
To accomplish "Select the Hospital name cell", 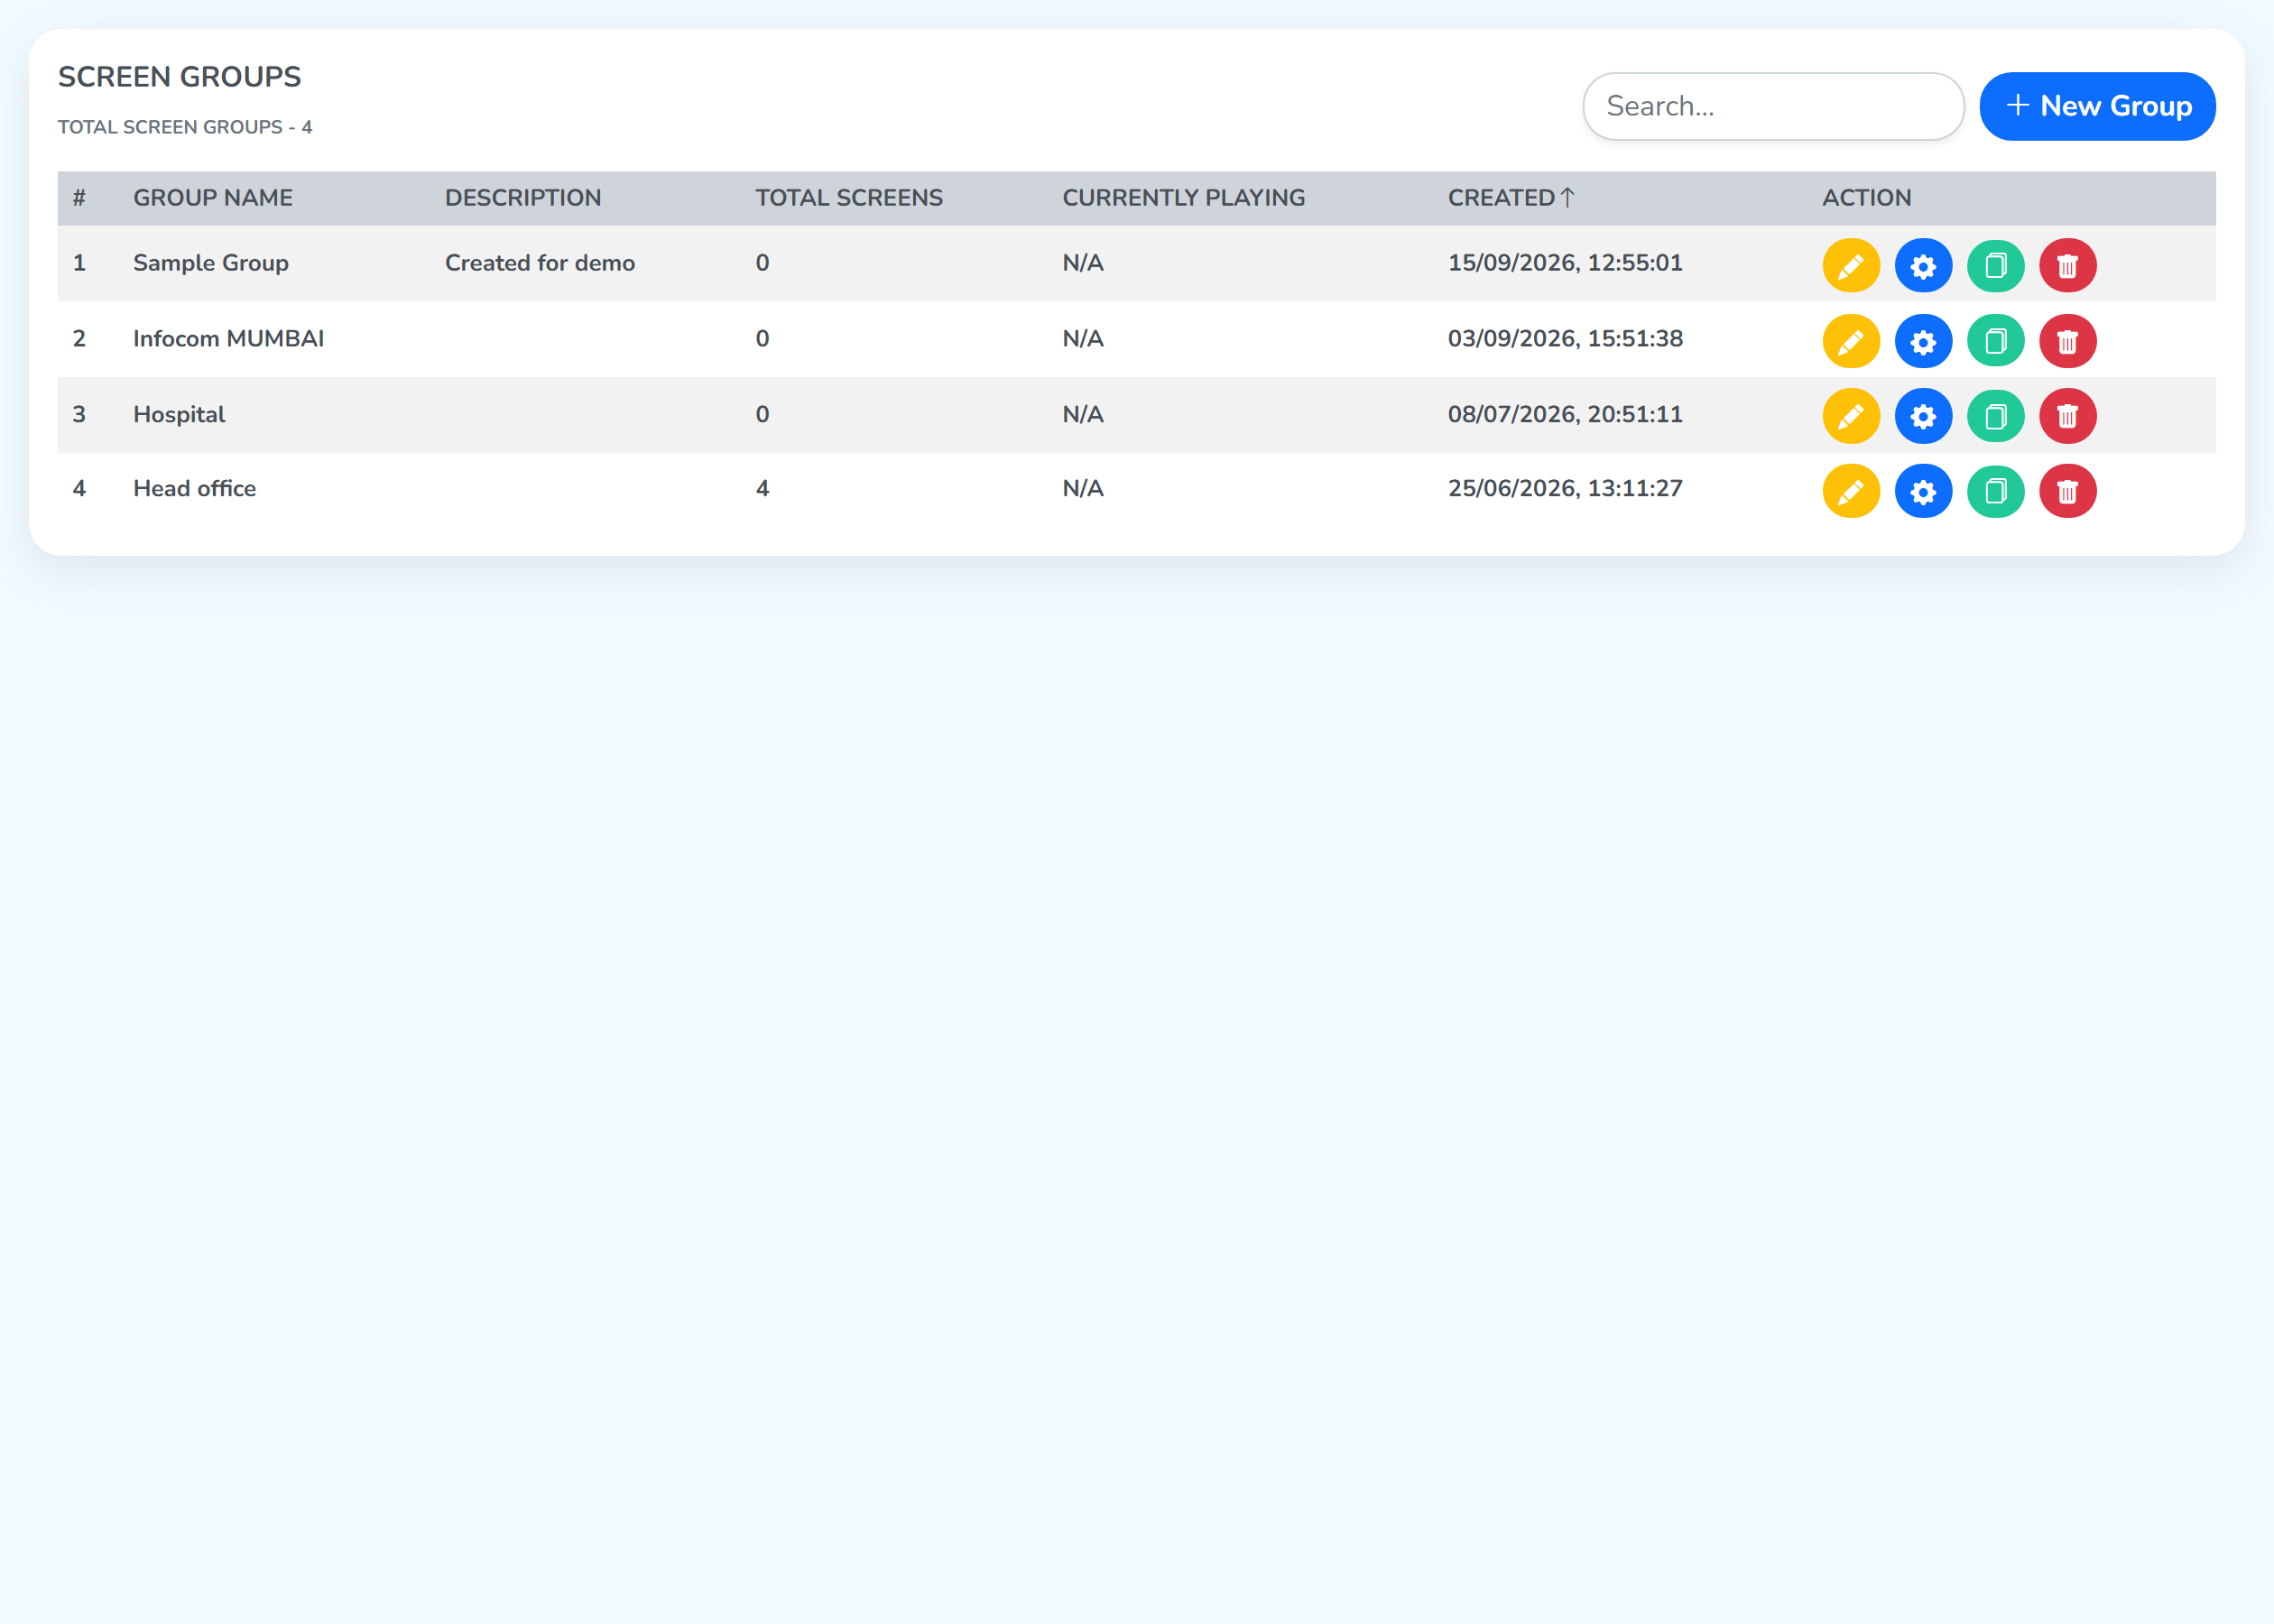I will [179, 415].
